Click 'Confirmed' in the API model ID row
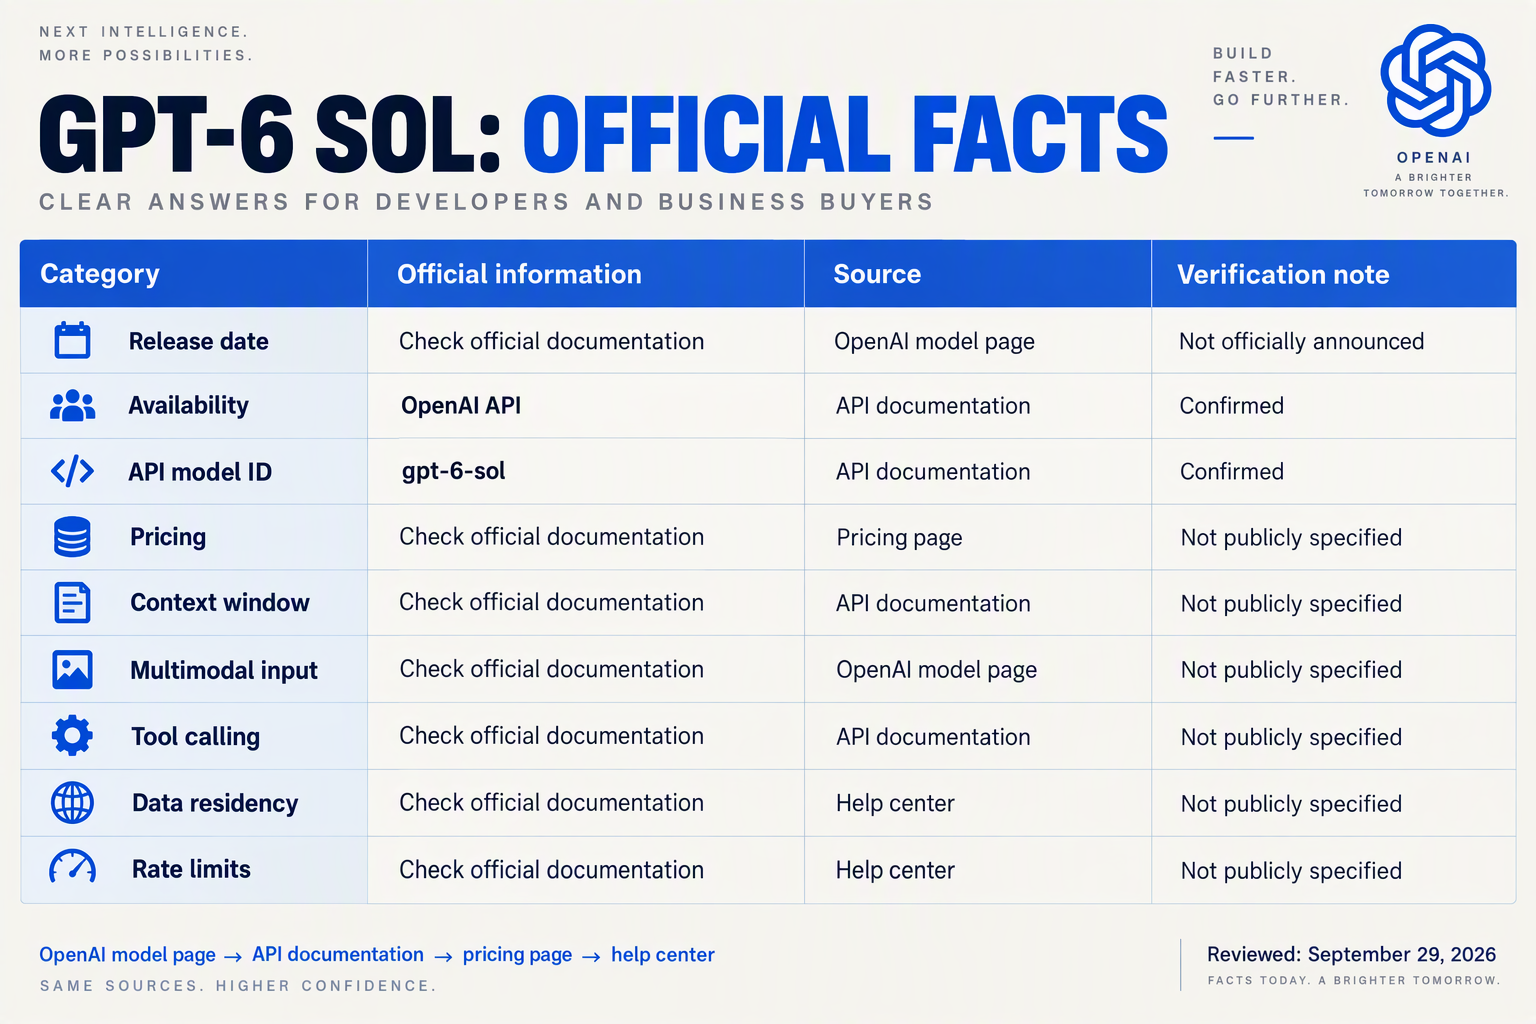The image size is (1536, 1024). (1231, 471)
